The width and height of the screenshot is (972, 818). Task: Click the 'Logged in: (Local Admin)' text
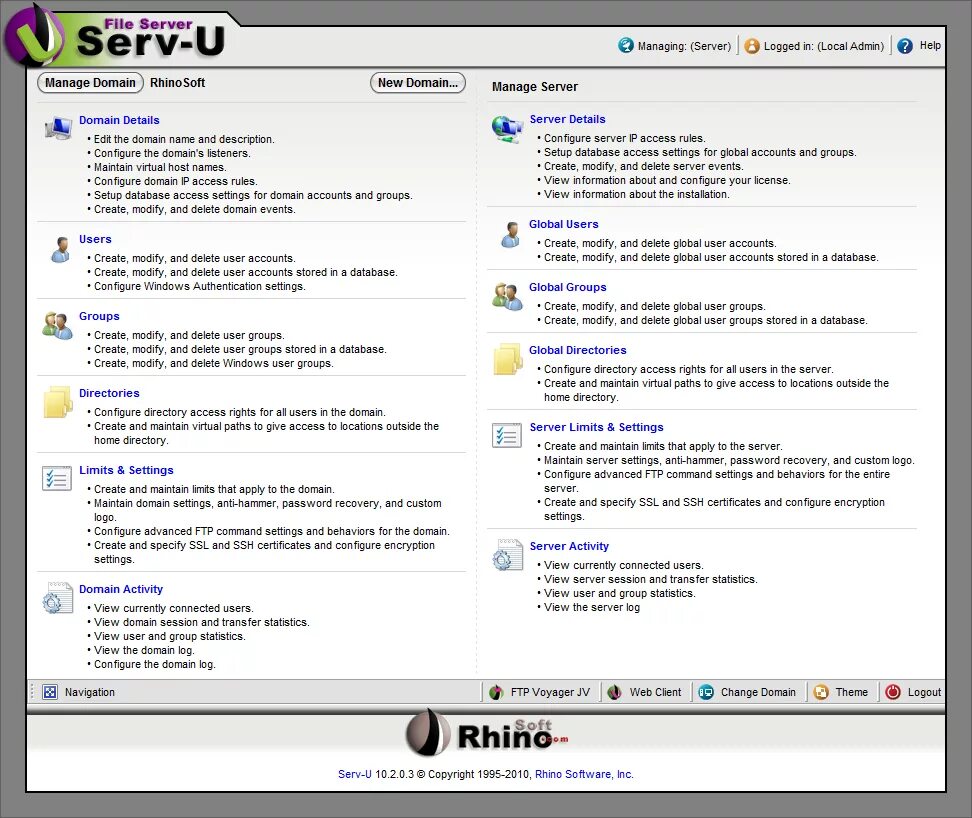click(824, 46)
